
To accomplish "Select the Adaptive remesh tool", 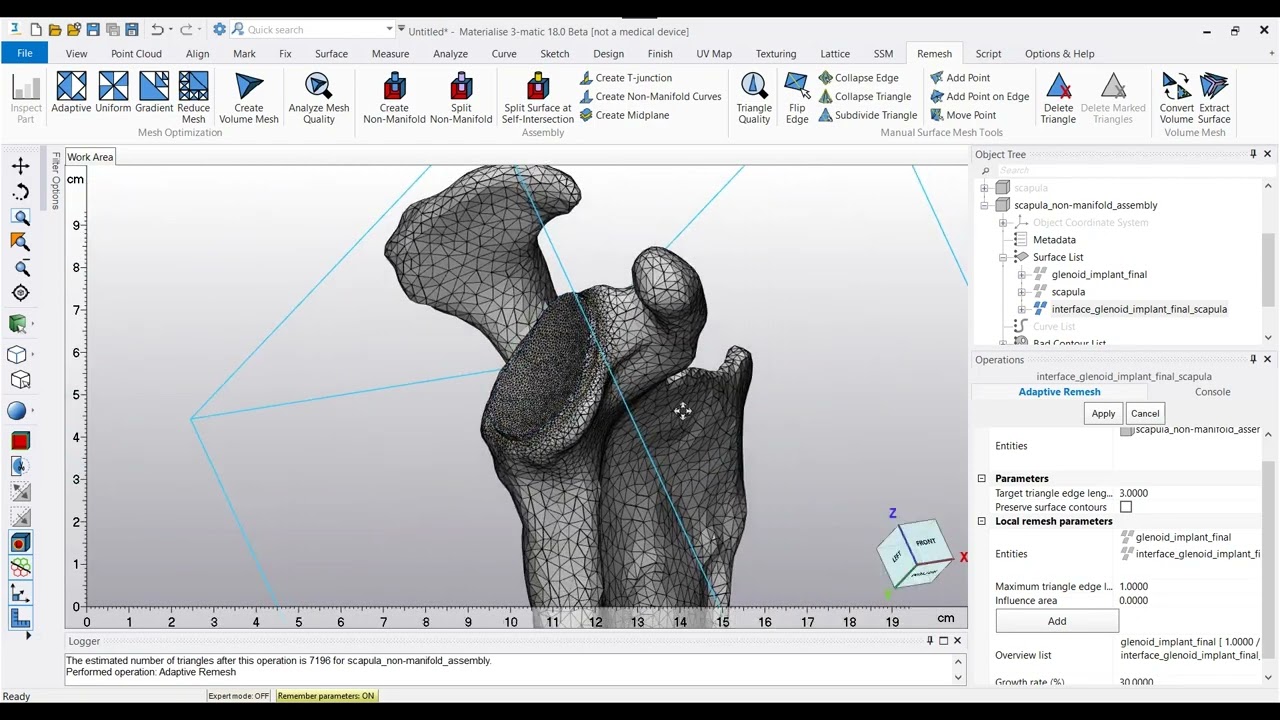I will click(x=71, y=93).
